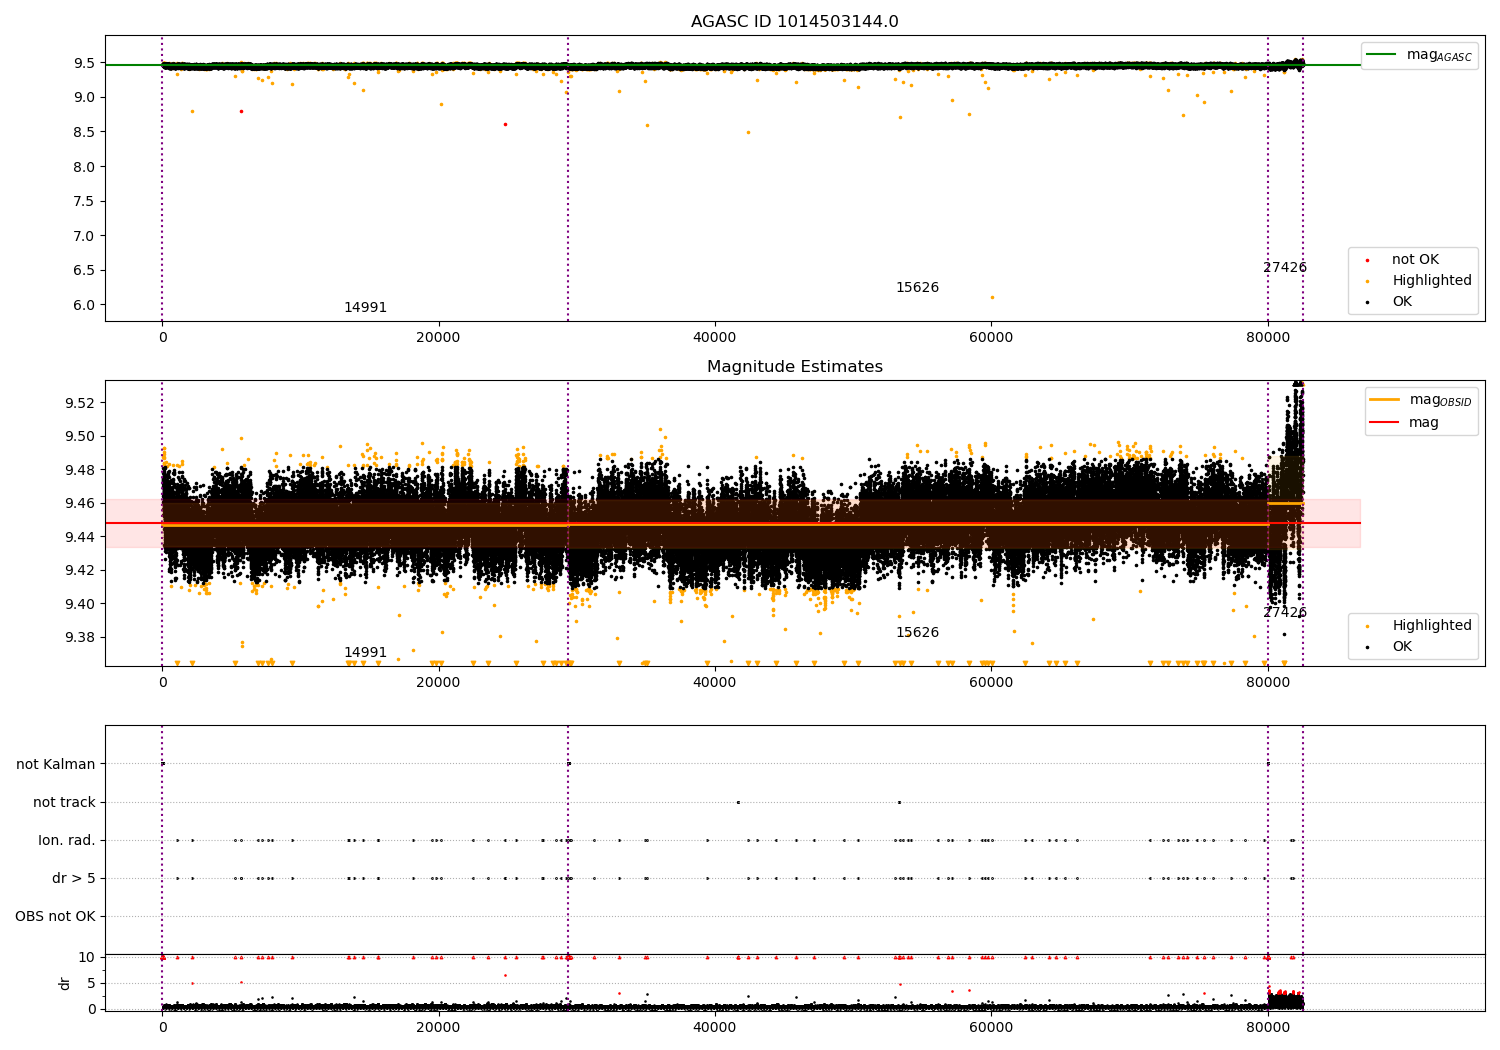Viewport: 1500px width, 1050px height.
Task: Select the 'mag AGASC' legend label in the top plot
Action: (x=1439, y=55)
